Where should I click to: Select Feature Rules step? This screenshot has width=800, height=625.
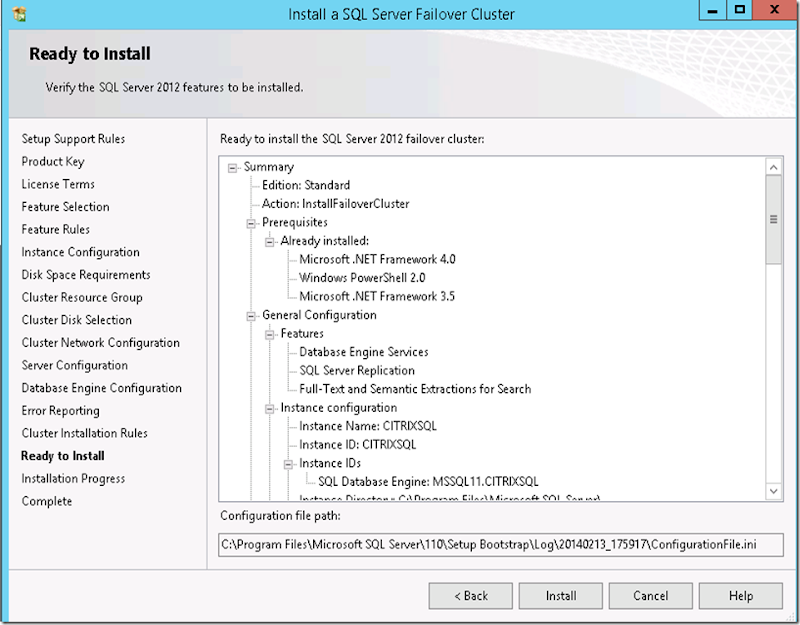[x=55, y=230]
